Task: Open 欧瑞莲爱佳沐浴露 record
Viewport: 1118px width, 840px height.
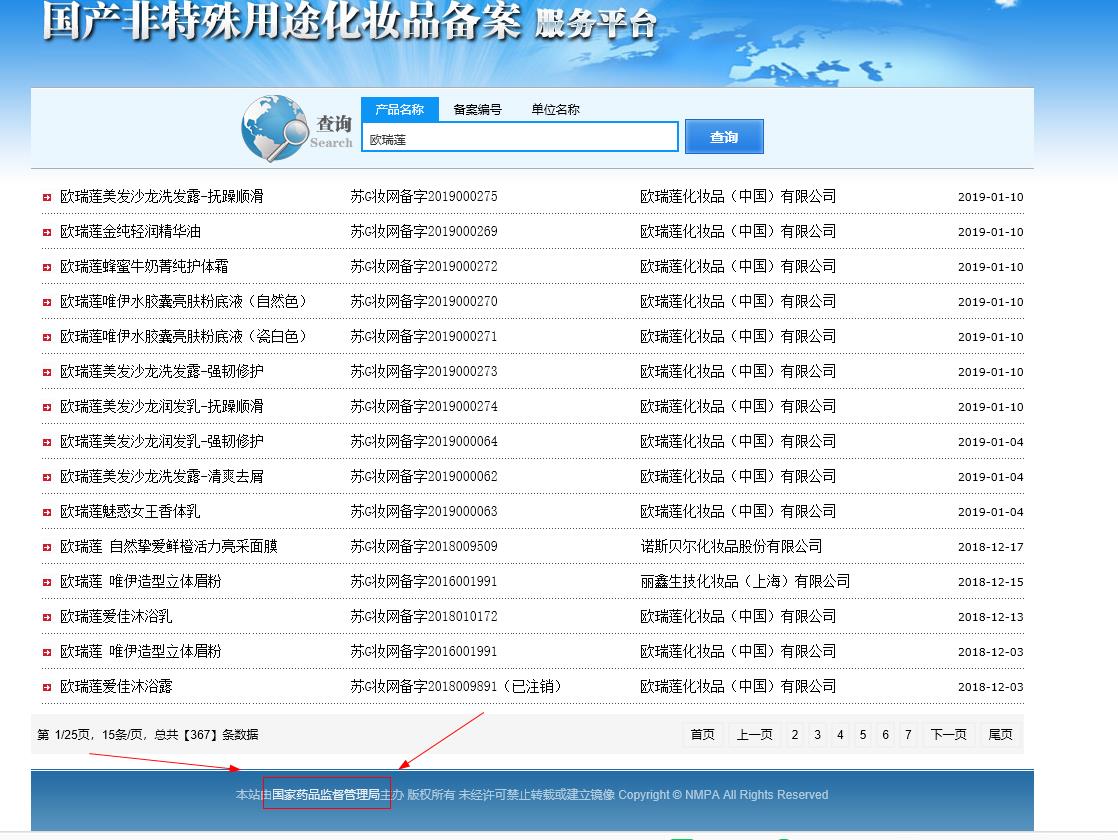Action: pyautogui.click(x=116, y=686)
